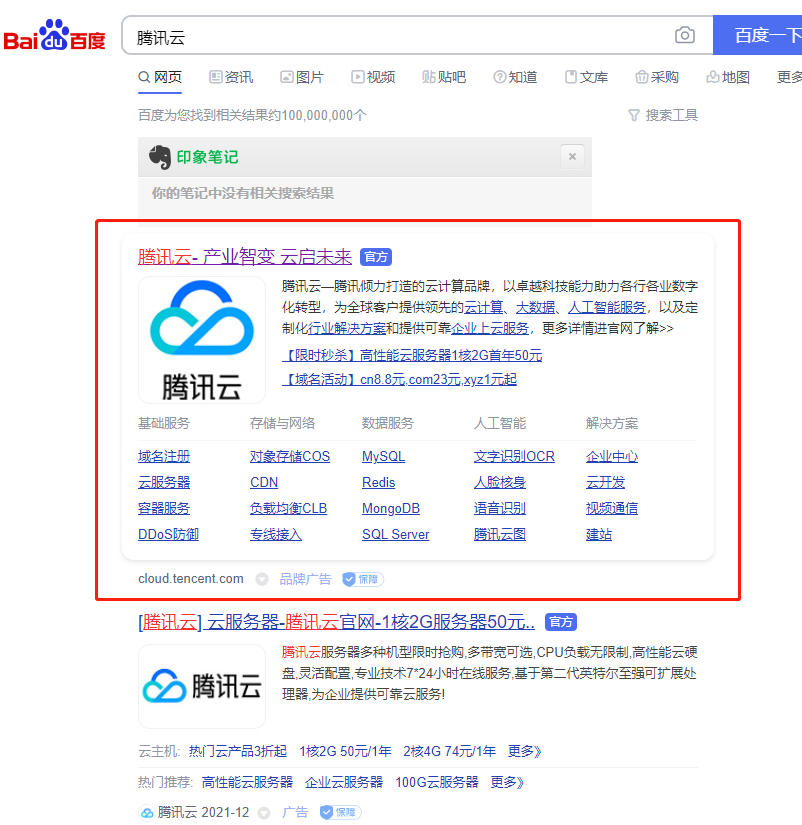Viewport: 802px width, 825px height.
Task: Click the 语音识别 link
Action: coord(500,508)
